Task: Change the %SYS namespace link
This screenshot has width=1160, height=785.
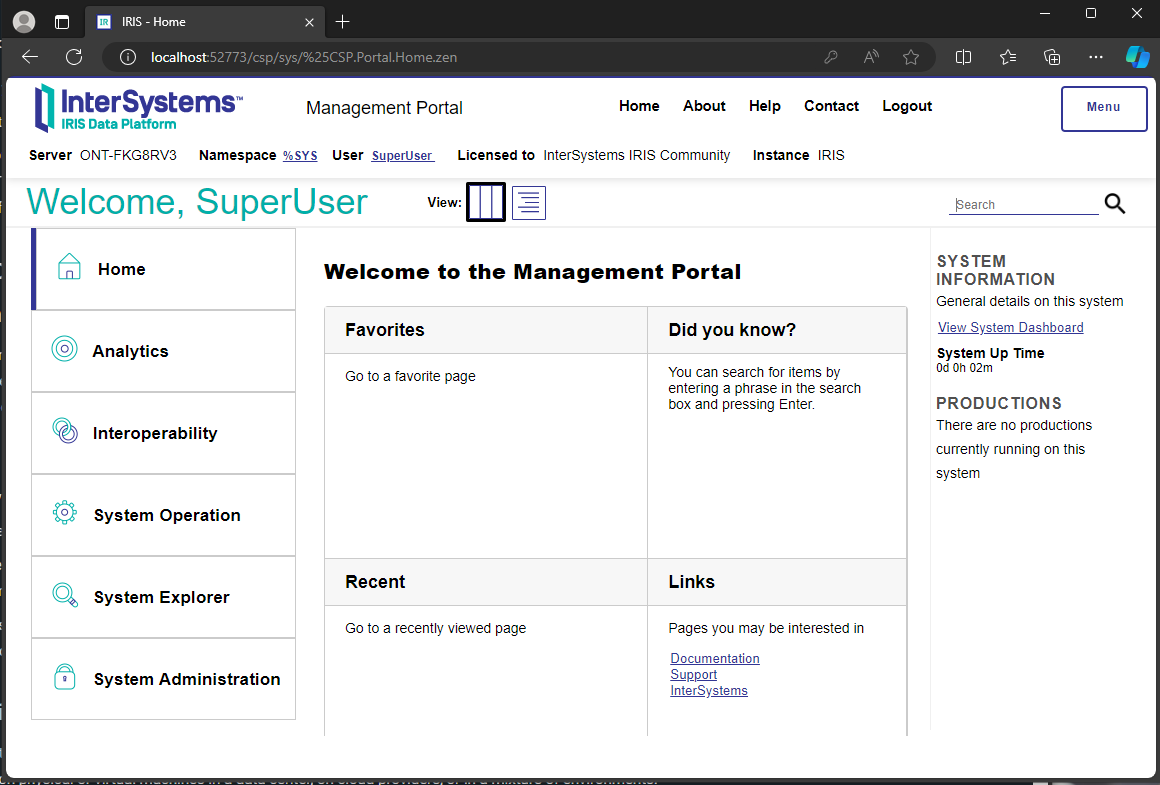Action: [x=300, y=156]
